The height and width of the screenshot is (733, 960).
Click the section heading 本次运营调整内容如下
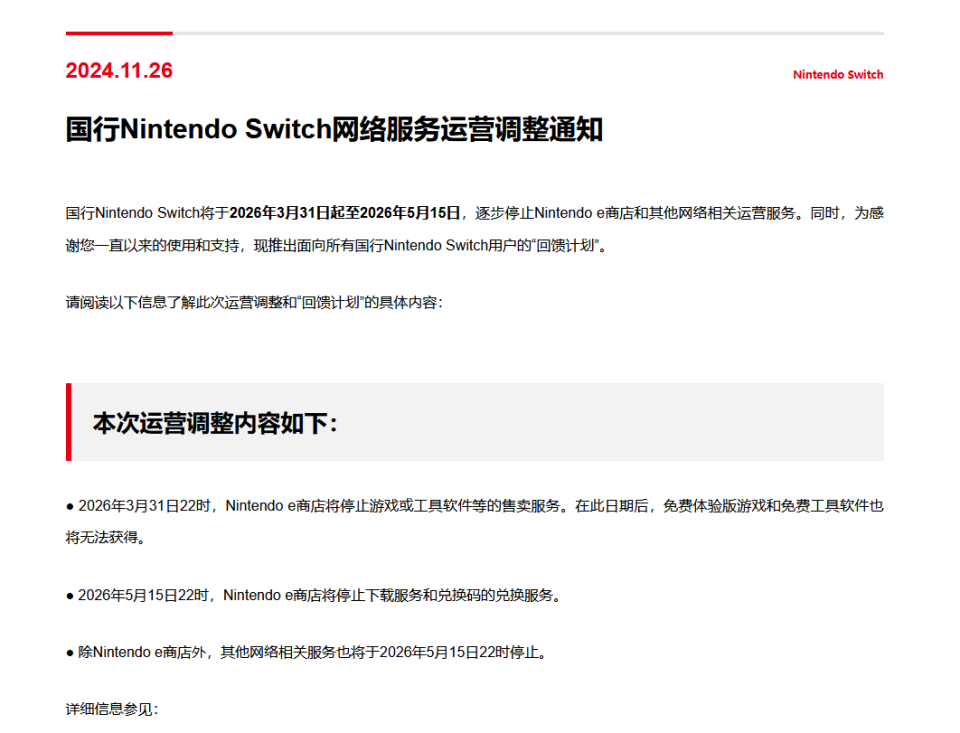tap(215, 423)
